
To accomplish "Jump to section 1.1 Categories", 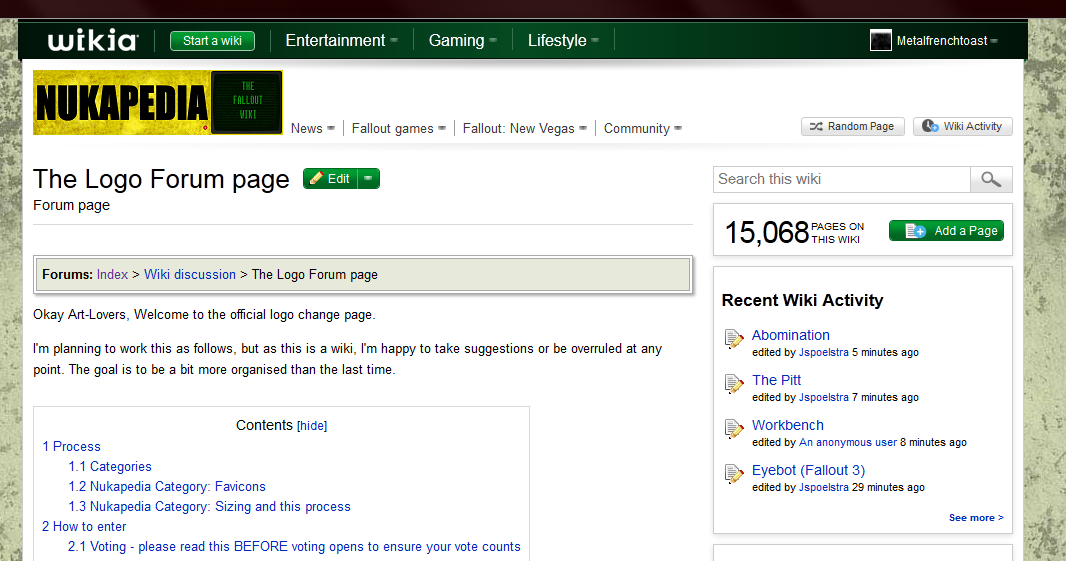I will (x=110, y=466).
